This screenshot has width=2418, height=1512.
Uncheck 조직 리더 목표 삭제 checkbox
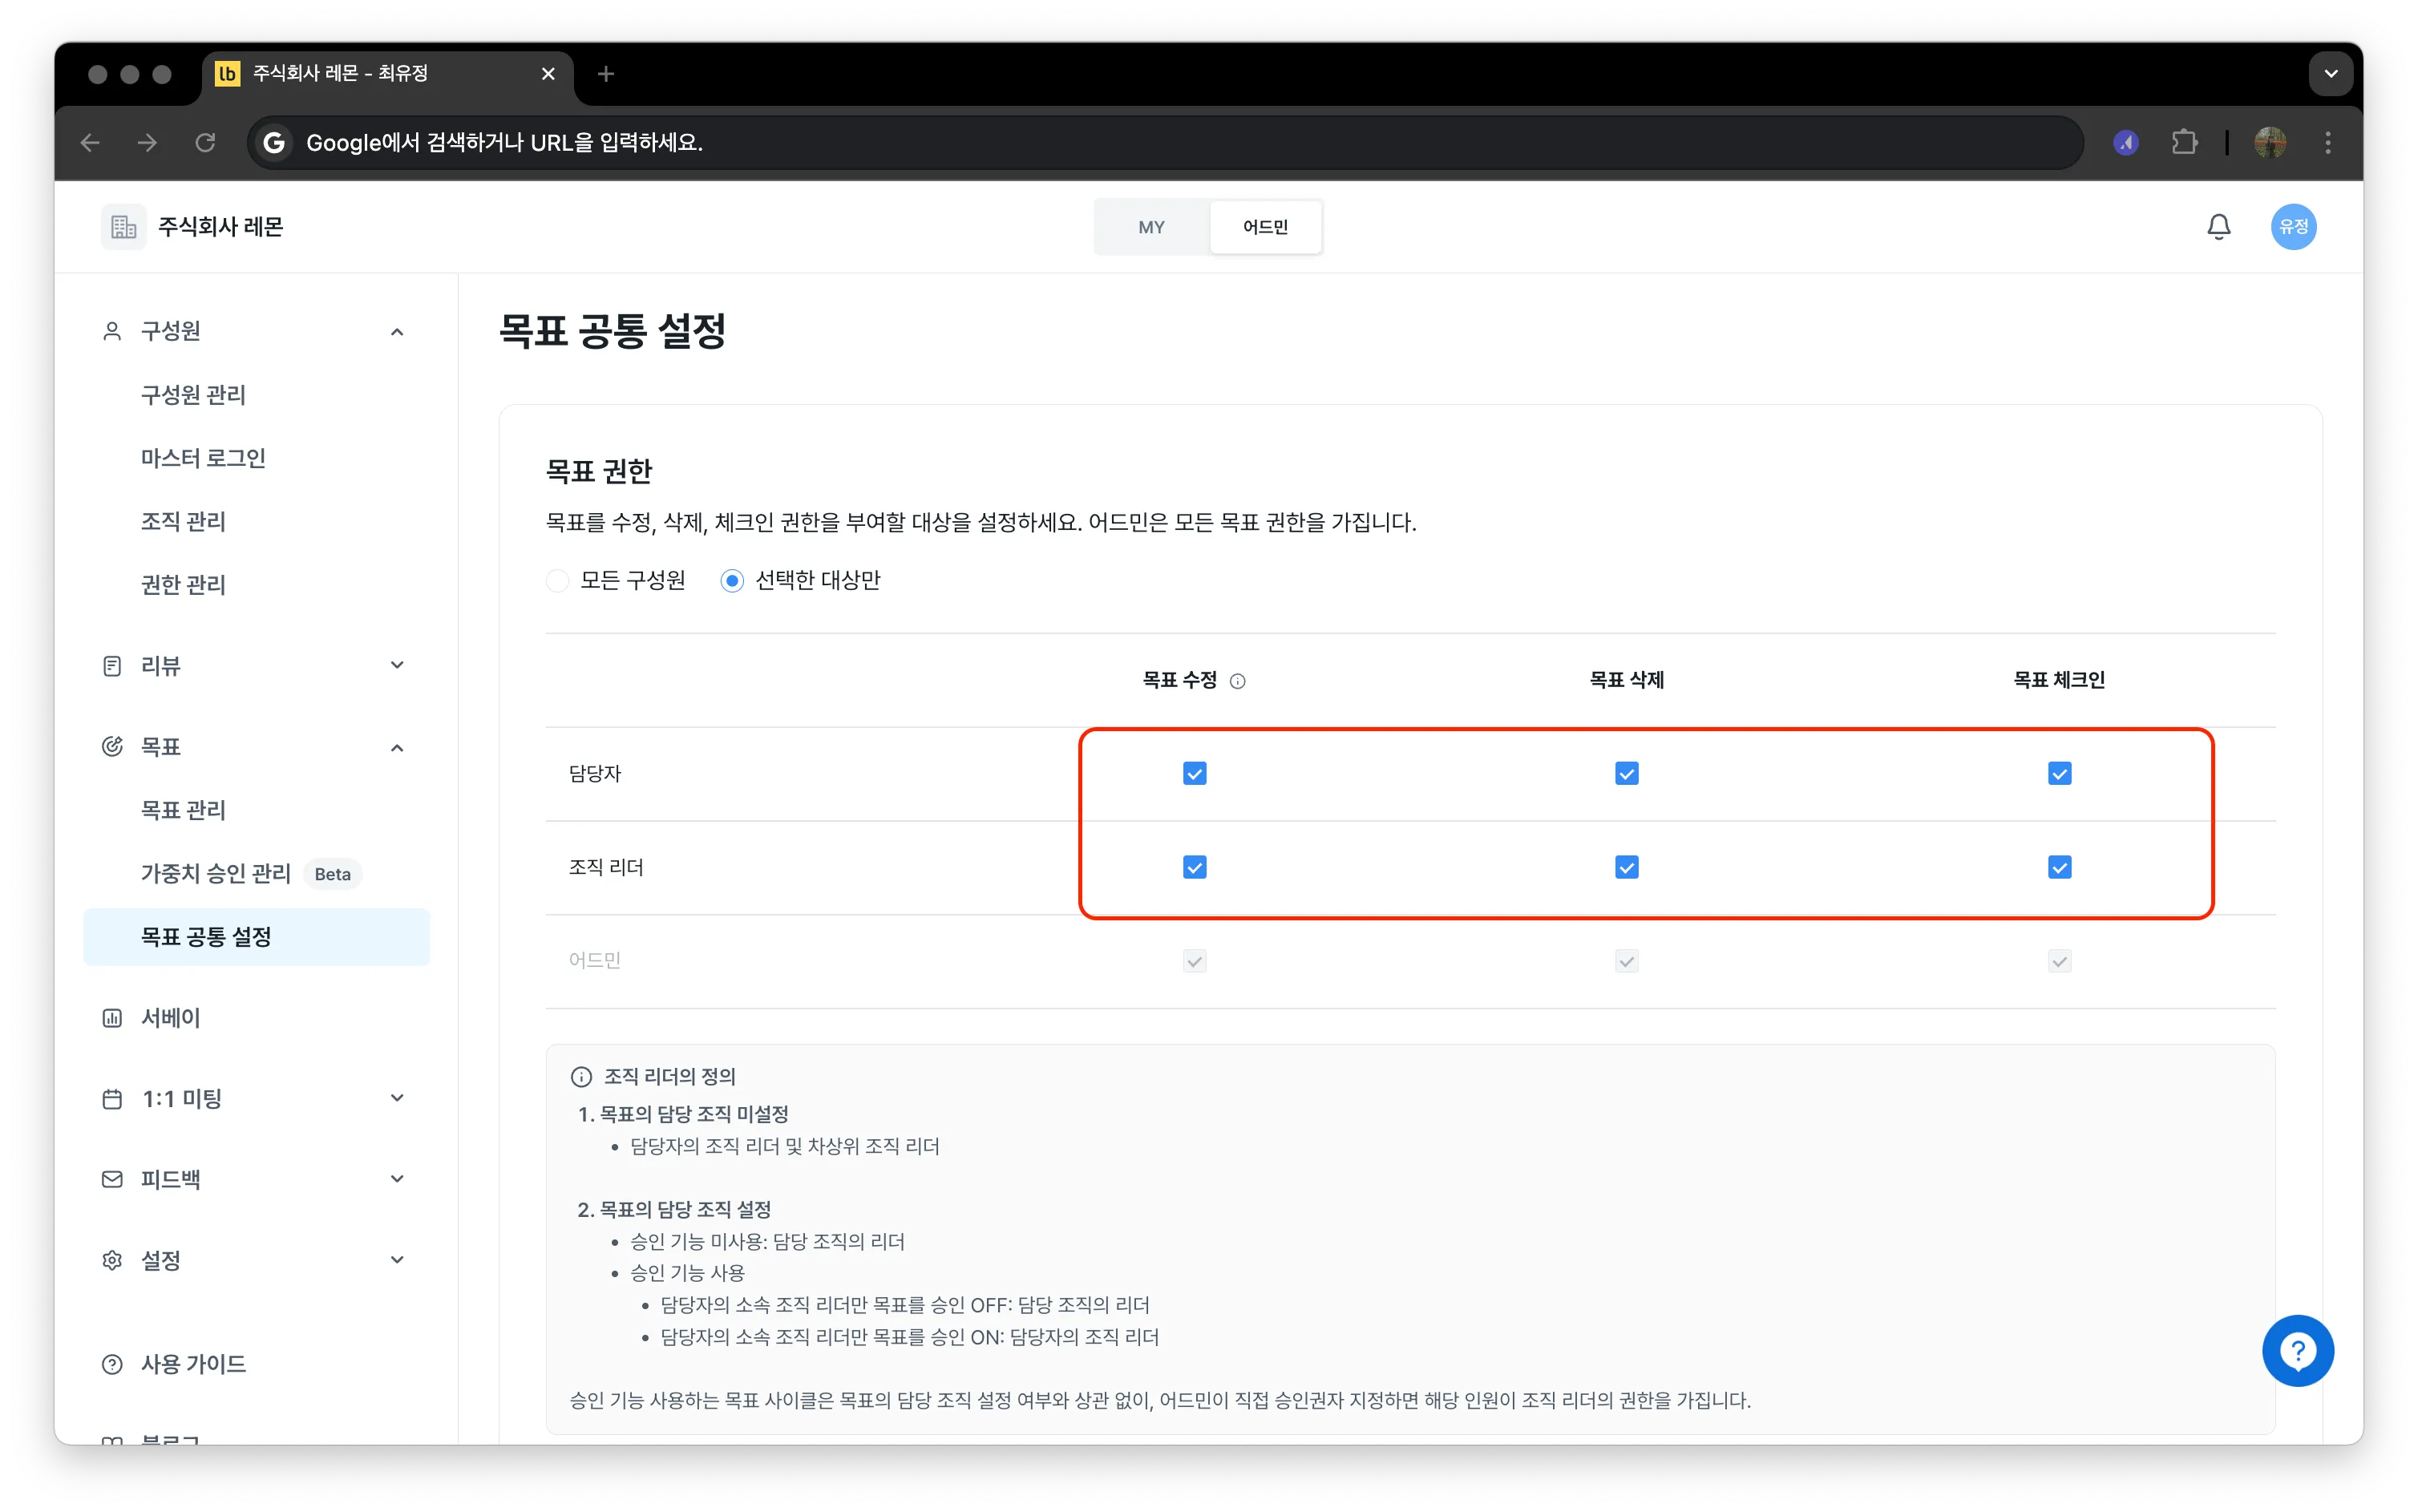(1626, 867)
